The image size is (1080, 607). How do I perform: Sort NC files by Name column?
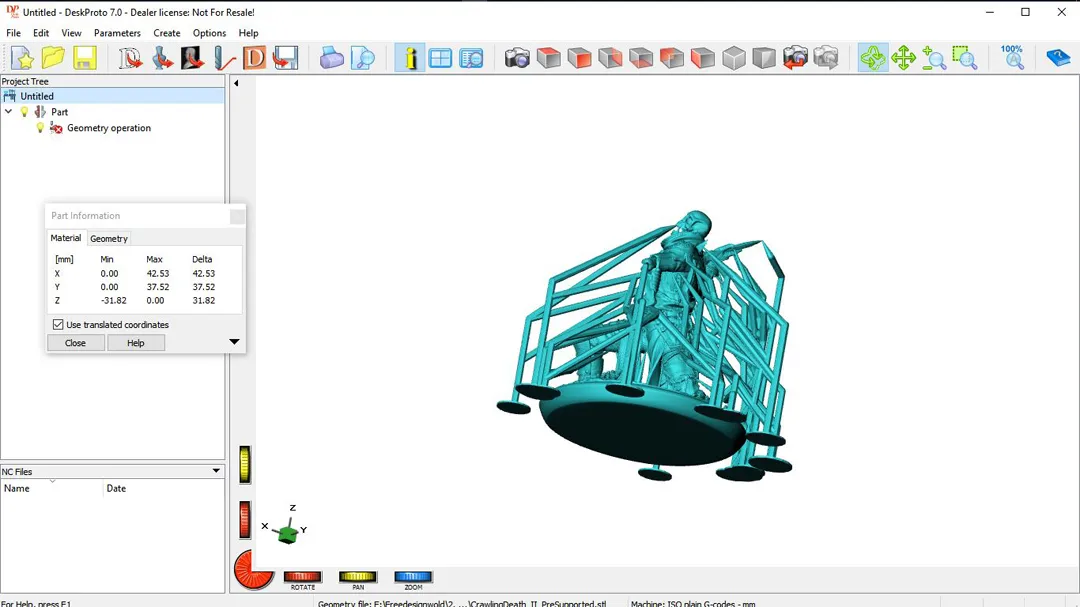[52, 488]
